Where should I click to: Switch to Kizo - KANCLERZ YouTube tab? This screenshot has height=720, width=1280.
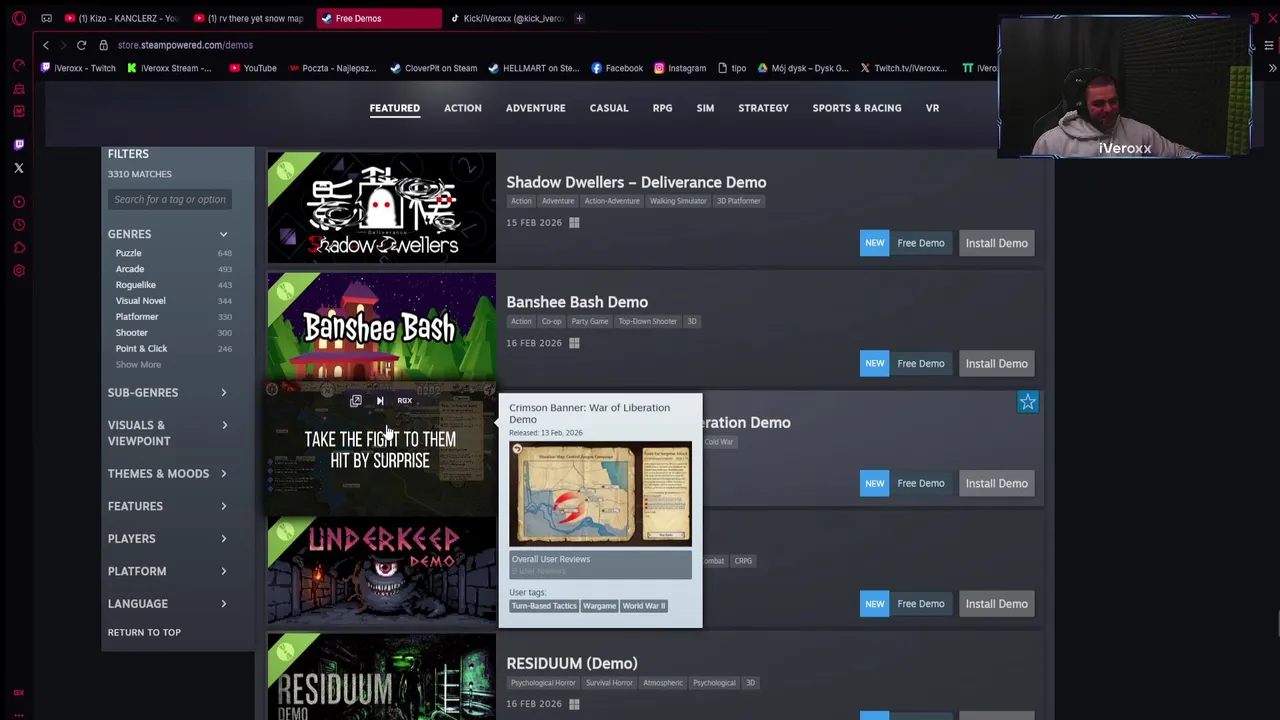[122, 18]
